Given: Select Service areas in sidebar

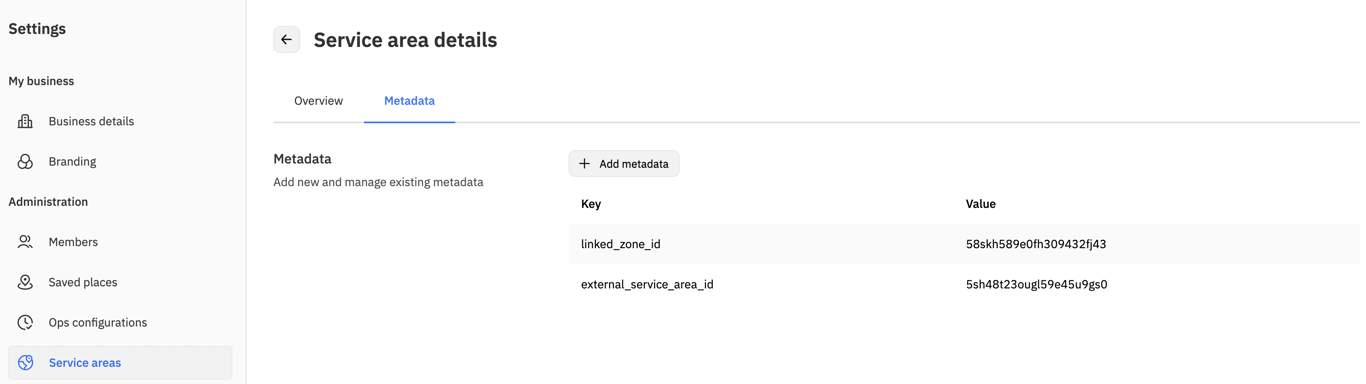Looking at the screenshot, I should click(x=120, y=363).
